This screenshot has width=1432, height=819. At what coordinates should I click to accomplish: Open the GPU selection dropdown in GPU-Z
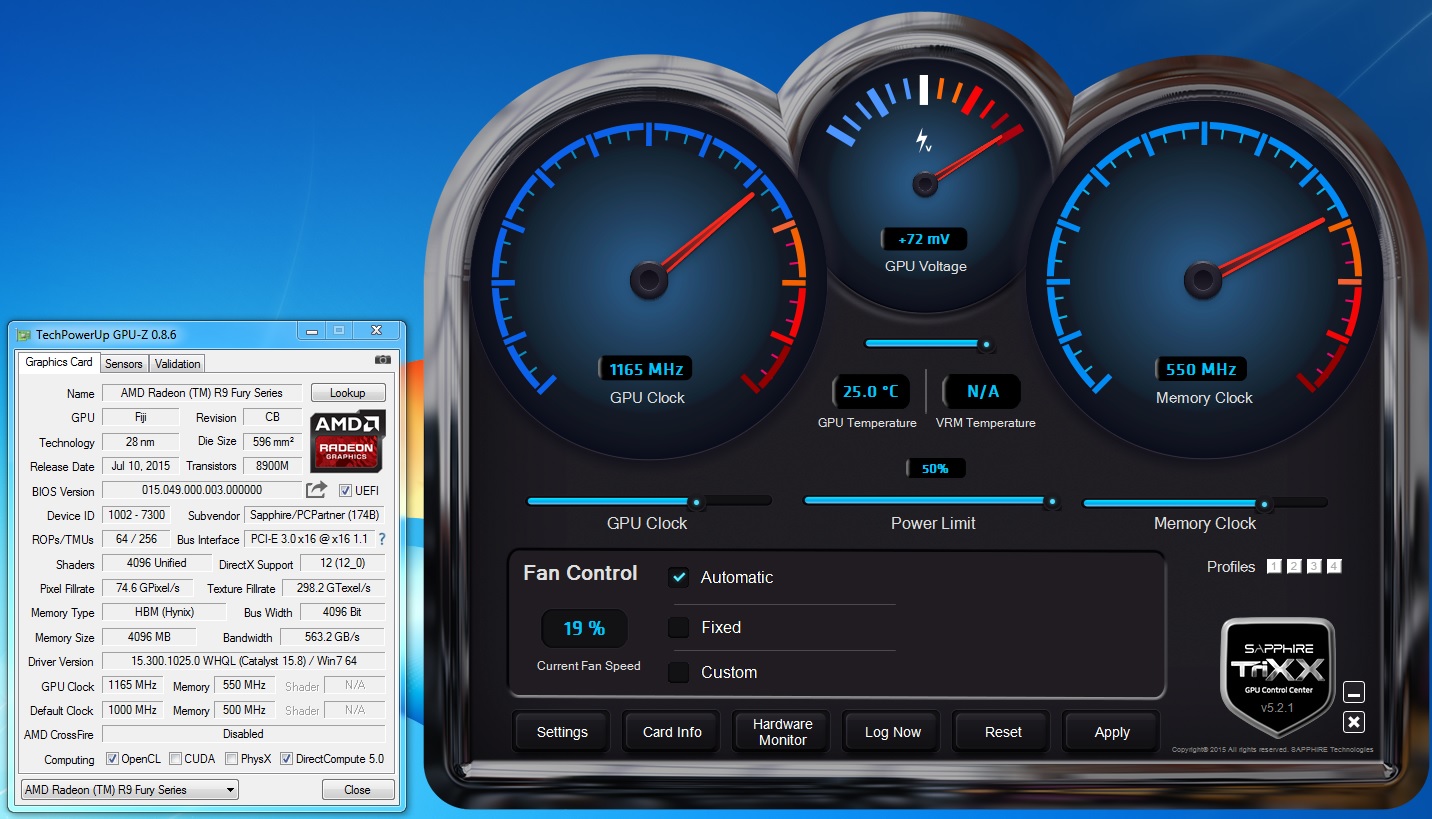tap(130, 790)
